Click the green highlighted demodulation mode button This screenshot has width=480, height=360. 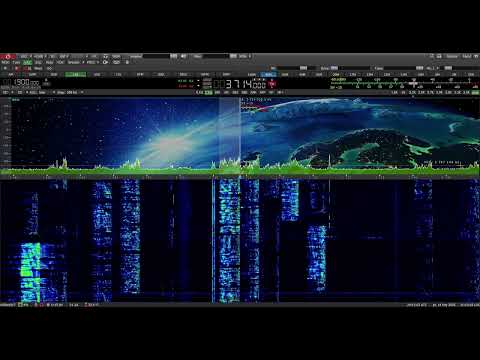click(x=75, y=74)
